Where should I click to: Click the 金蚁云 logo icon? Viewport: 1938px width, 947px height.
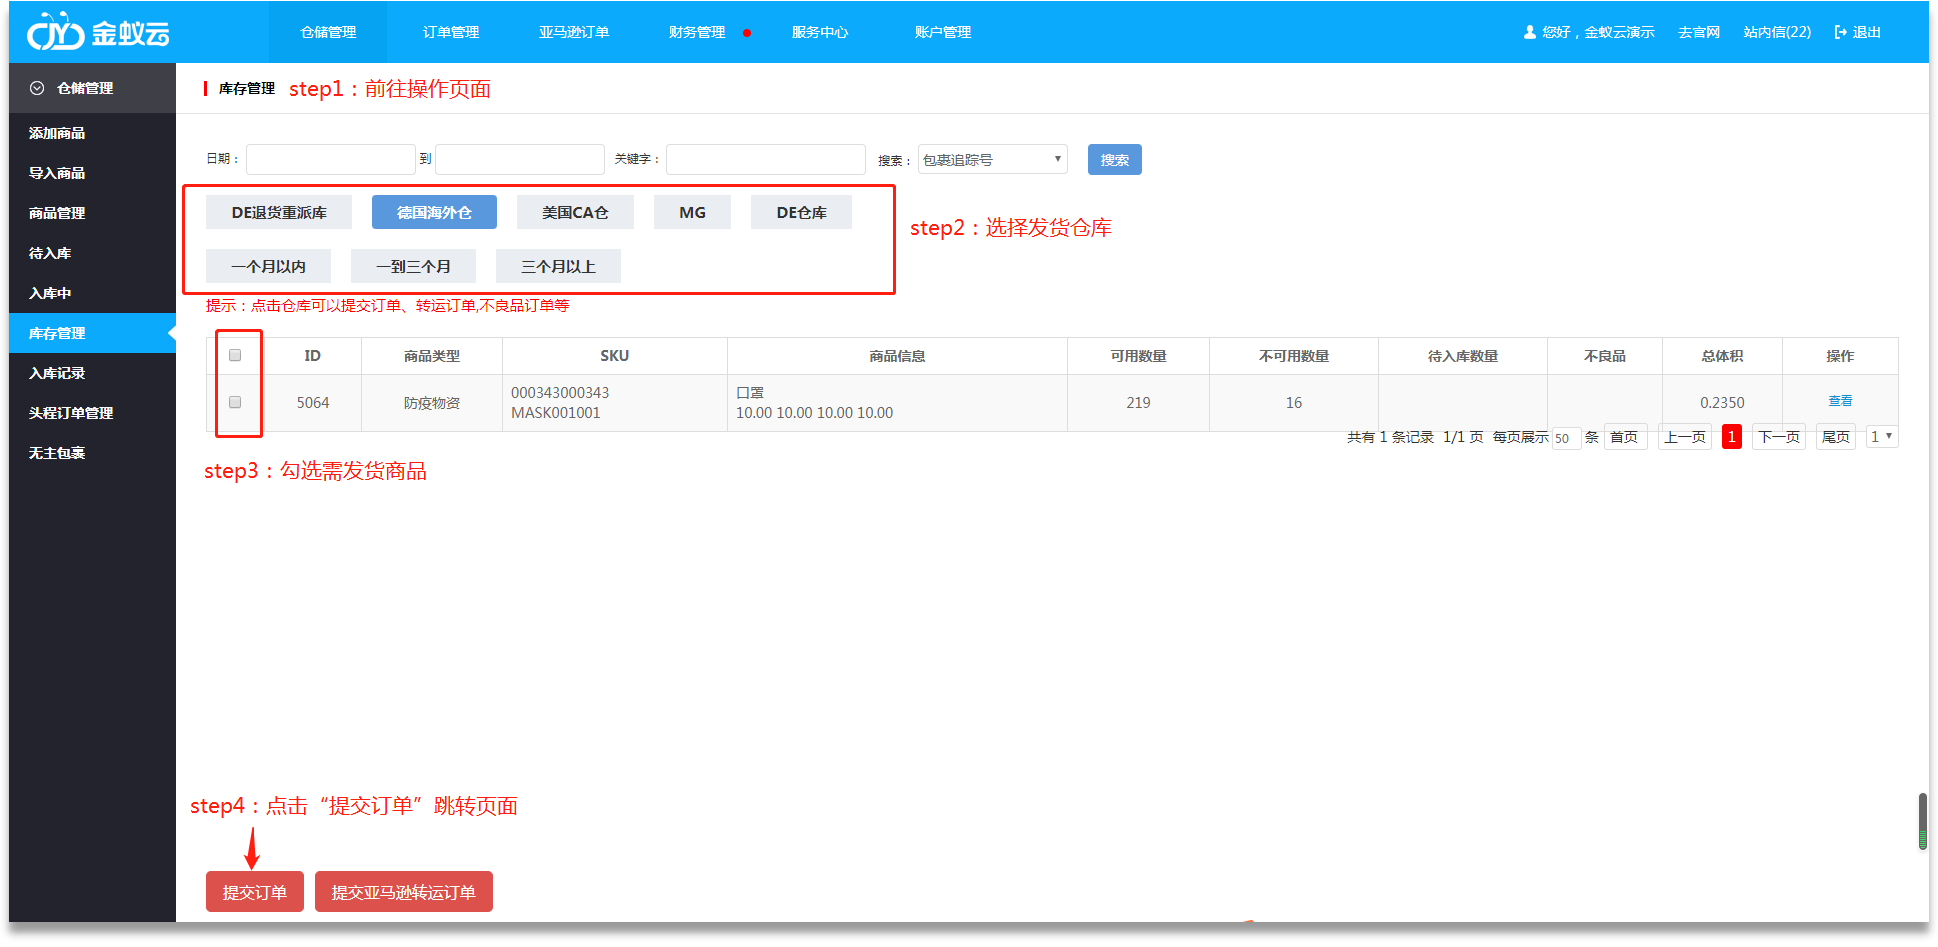55,32
